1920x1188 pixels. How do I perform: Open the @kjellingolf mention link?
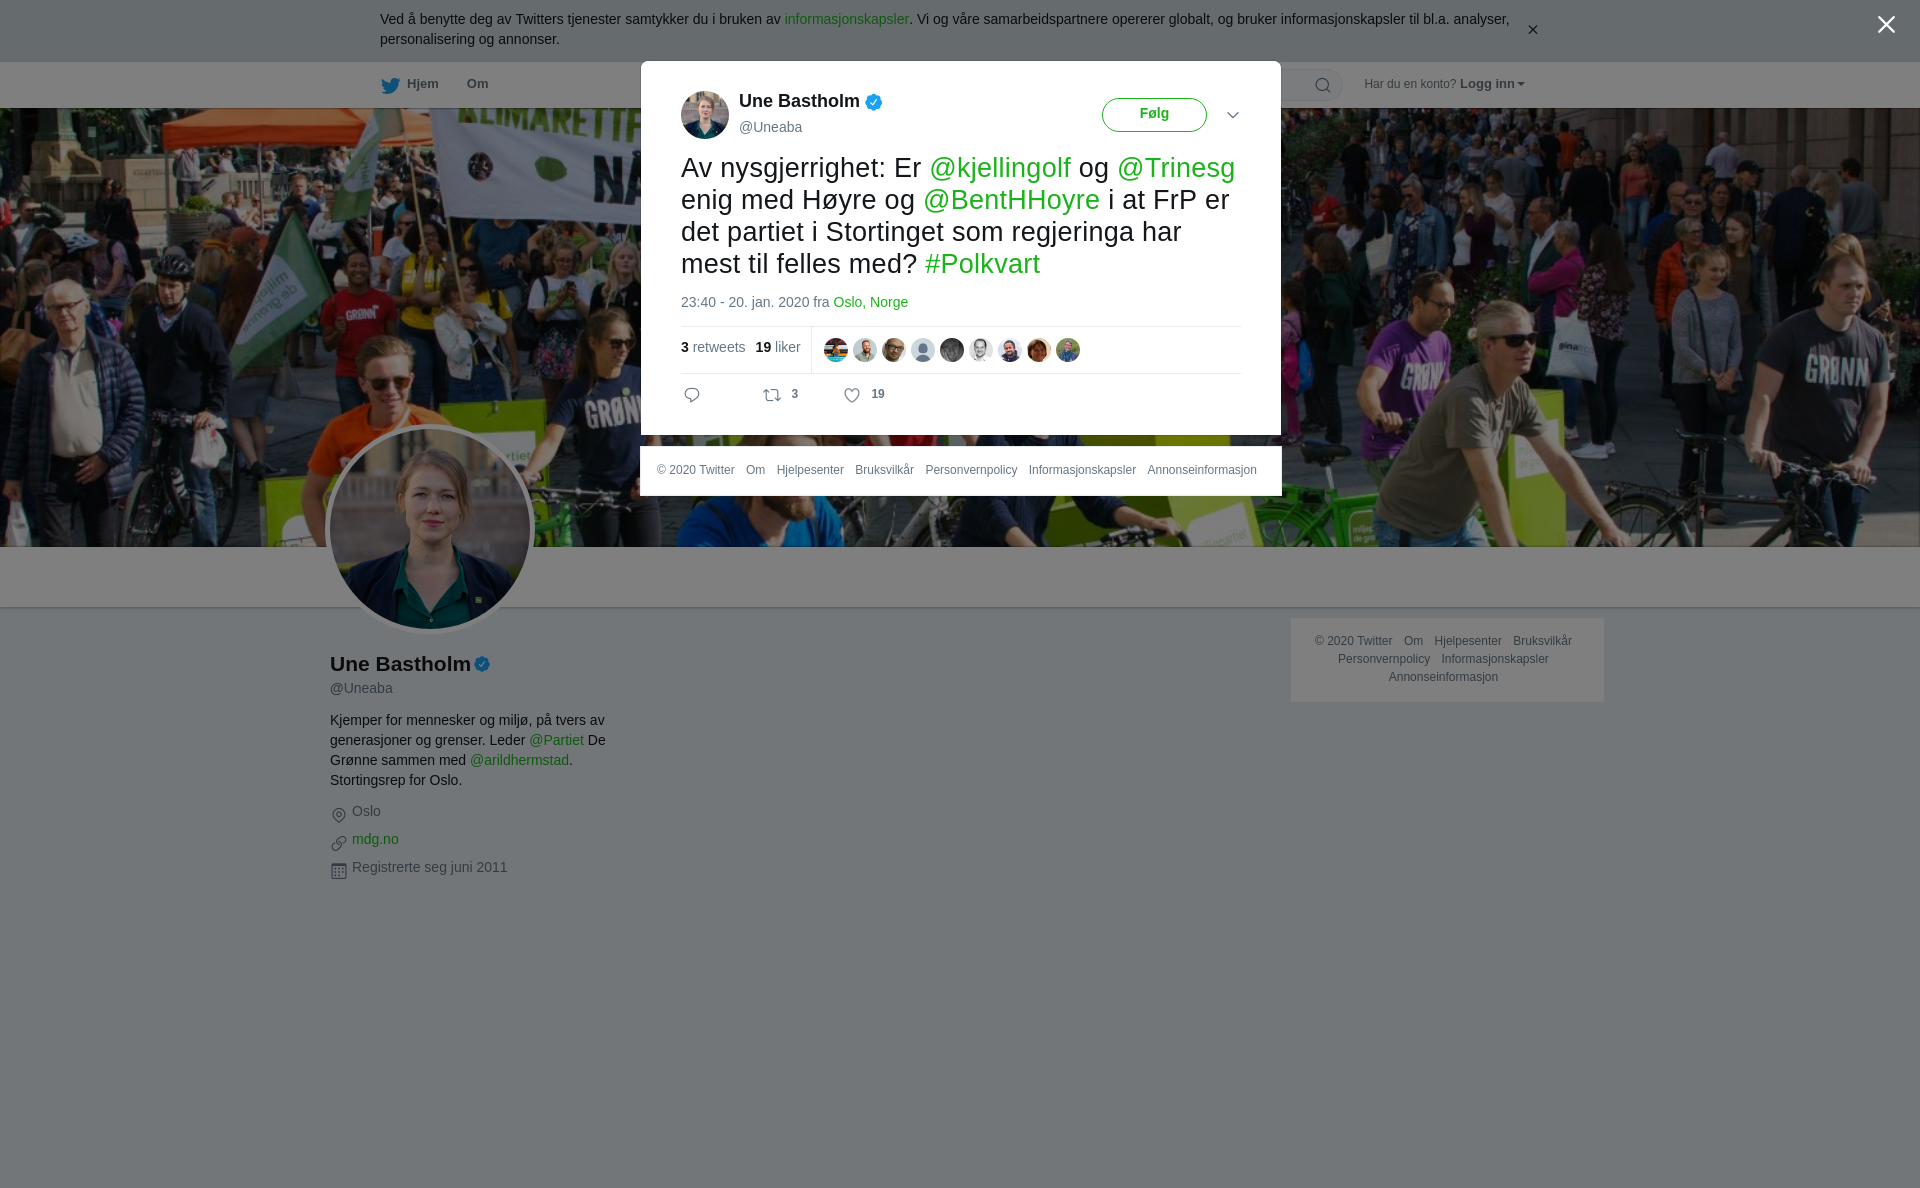pos(1000,168)
